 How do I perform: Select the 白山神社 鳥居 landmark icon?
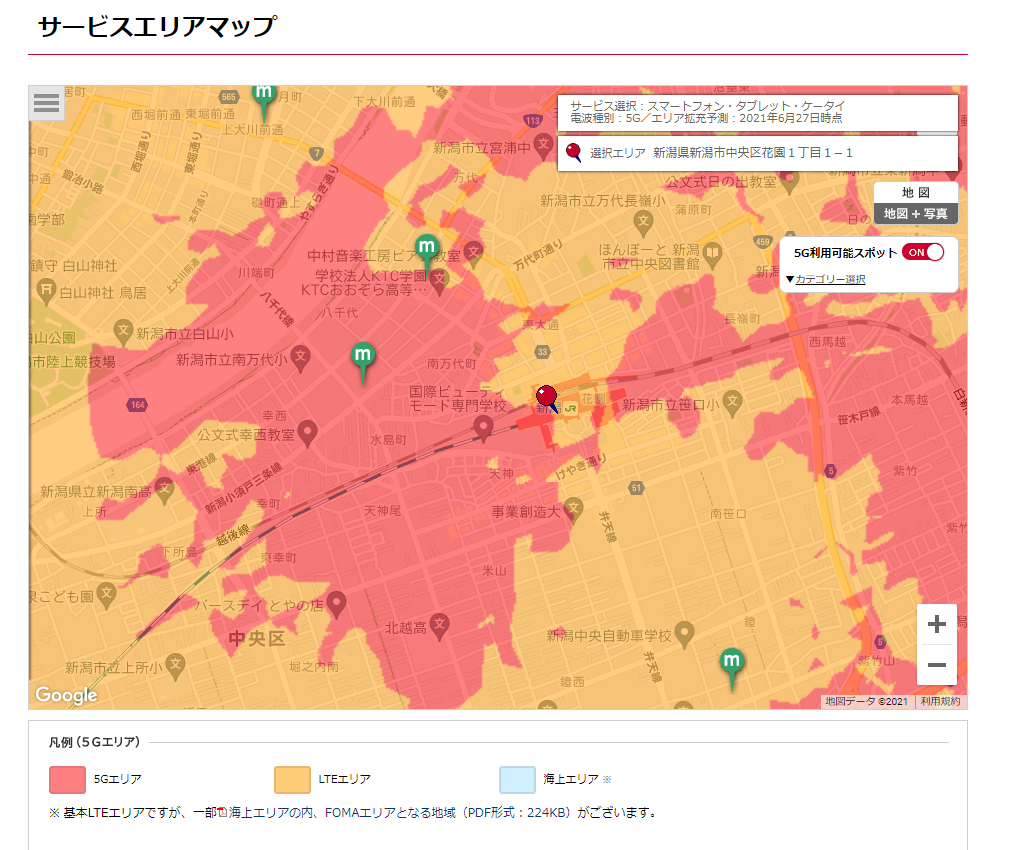pyautogui.click(x=45, y=291)
